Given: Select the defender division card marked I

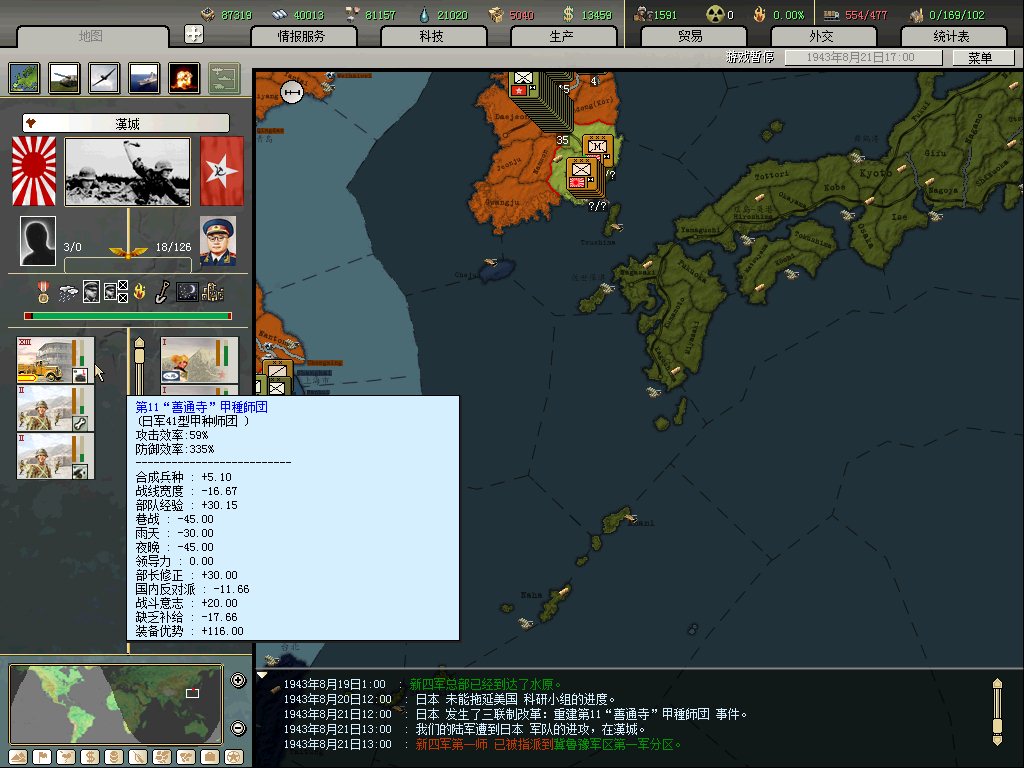Looking at the screenshot, I should pyautogui.click(x=199, y=360).
